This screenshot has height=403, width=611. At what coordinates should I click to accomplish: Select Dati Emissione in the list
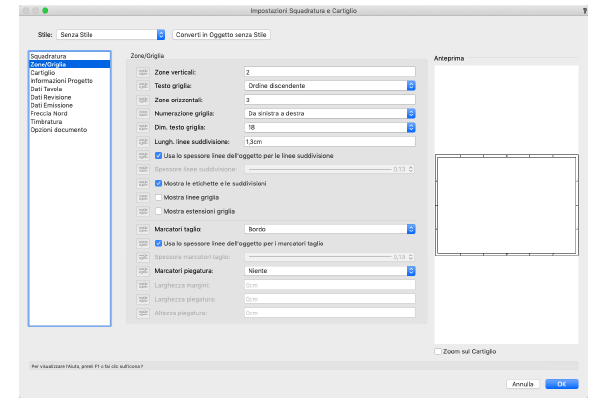click(x=70, y=105)
